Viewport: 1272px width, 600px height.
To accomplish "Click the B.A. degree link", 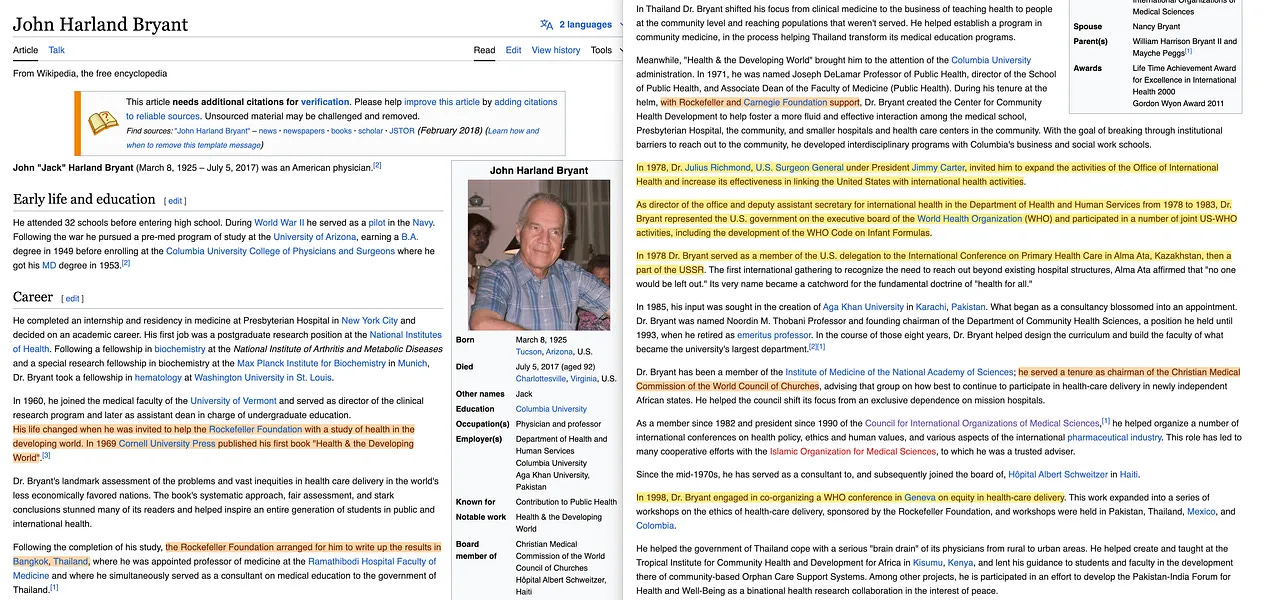I will [411, 237].
